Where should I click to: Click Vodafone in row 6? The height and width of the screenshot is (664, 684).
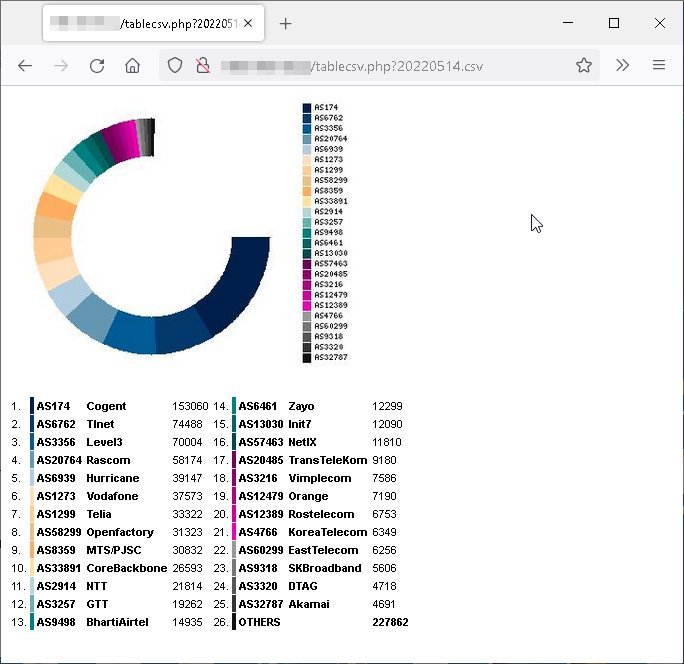point(112,496)
